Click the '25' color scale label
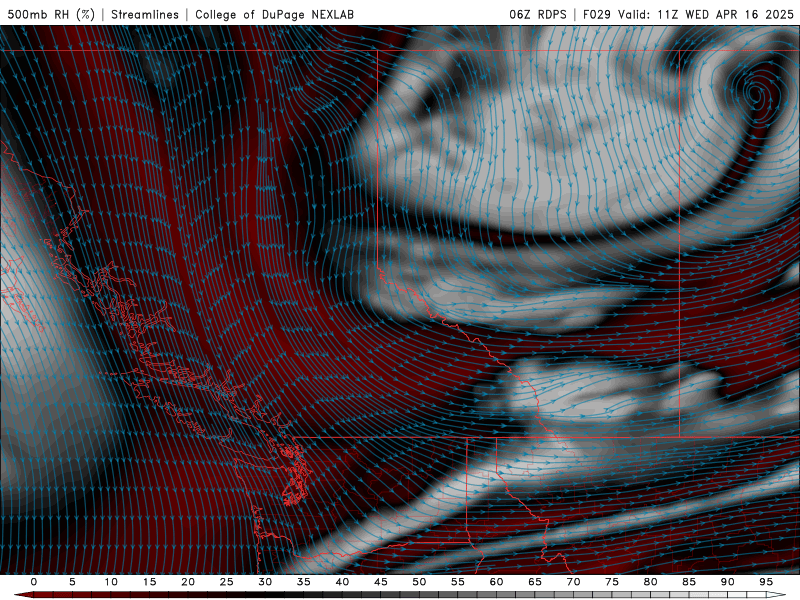 227,582
